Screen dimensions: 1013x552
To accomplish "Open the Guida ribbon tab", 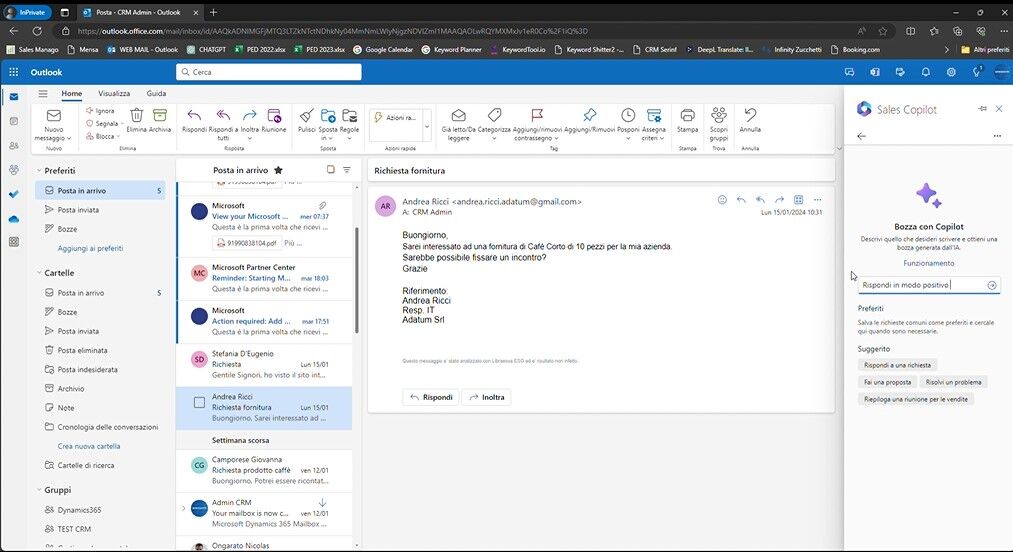I will [x=156, y=93].
